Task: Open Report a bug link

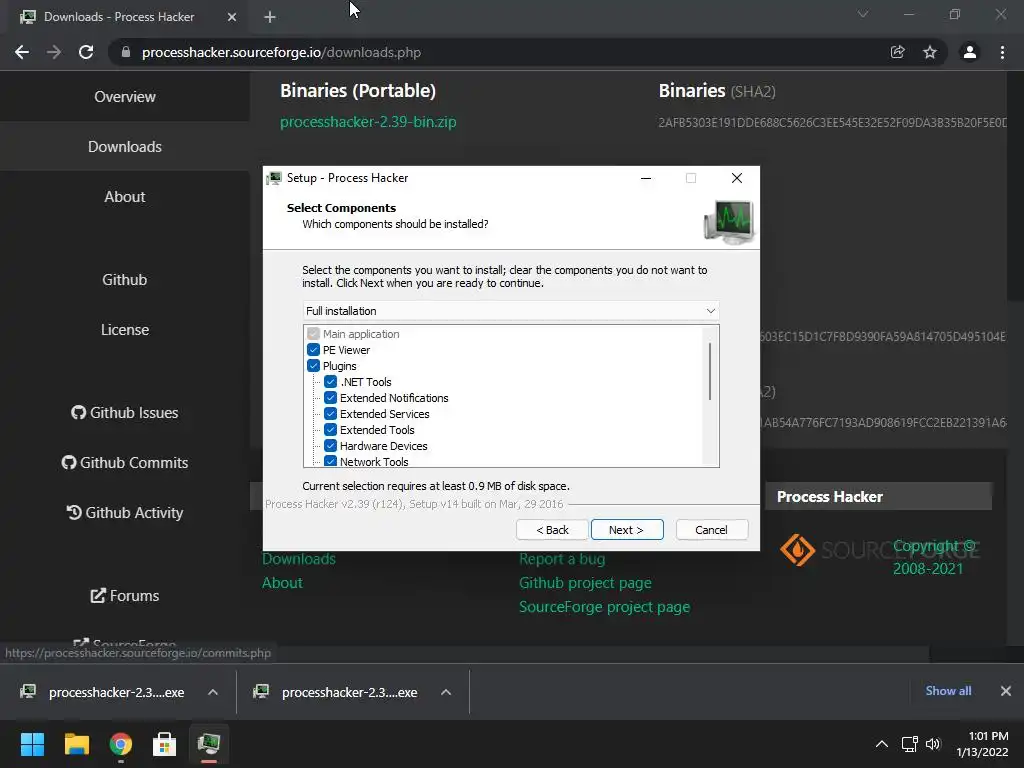Action: 562,559
